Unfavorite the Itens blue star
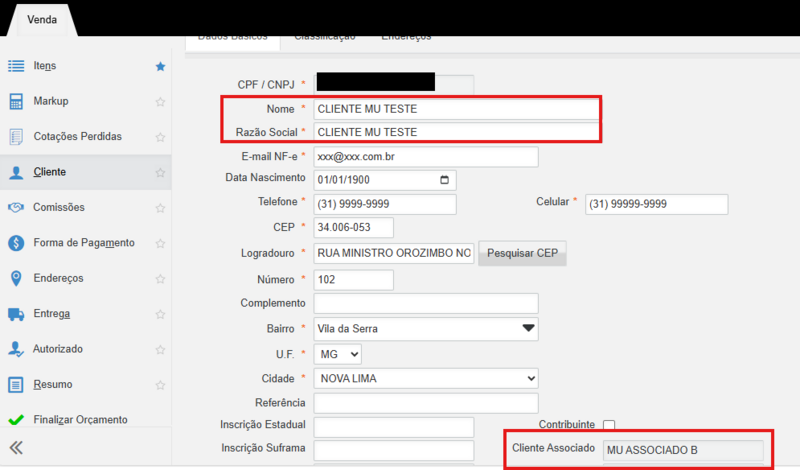Viewport: 800px width, 470px height. (x=160, y=66)
